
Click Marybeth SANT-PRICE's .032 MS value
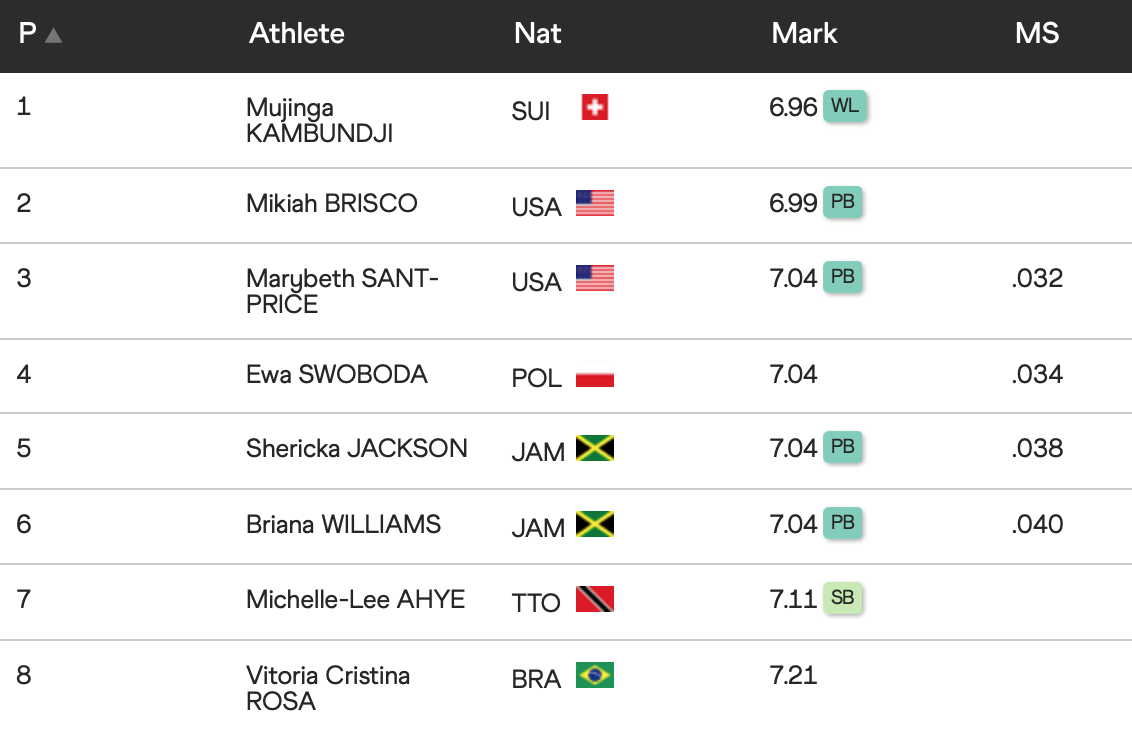[x=1037, y=277]
